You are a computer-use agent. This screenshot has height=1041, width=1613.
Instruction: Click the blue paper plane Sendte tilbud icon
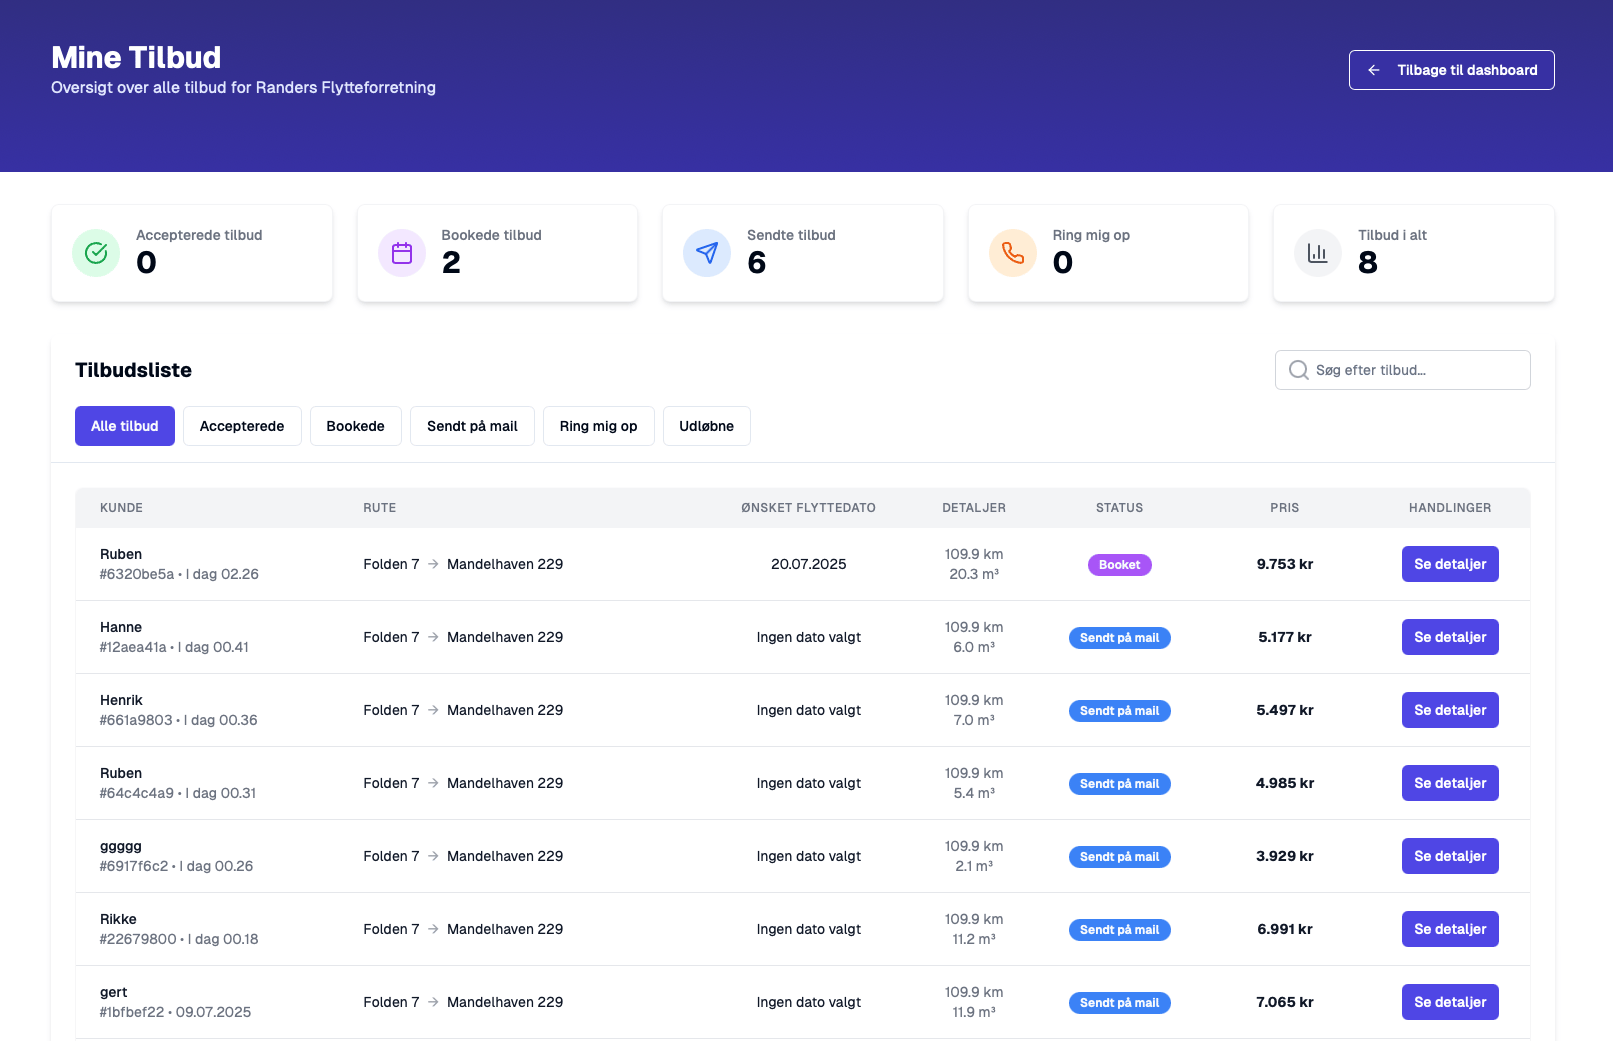pyautogui.click(x=707, y=253)
